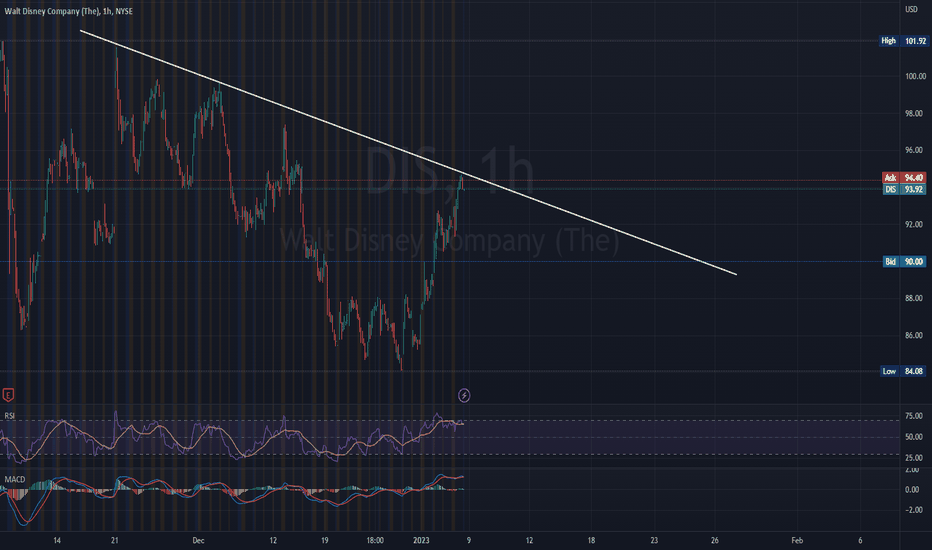Click the 86.00 price axis value
This screenshot has width=932, height=550.
tap(914, 335)
